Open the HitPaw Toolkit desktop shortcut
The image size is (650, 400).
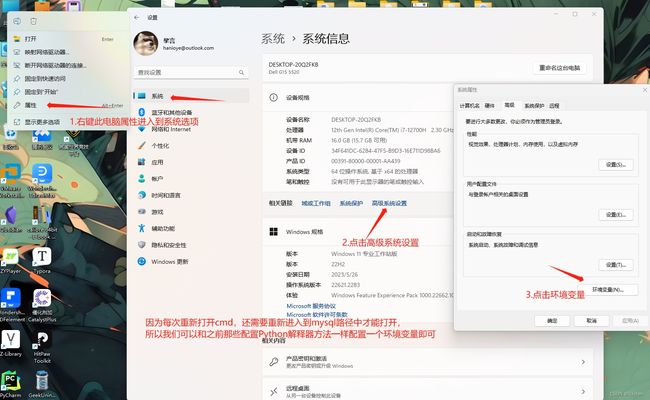[42, 347]
